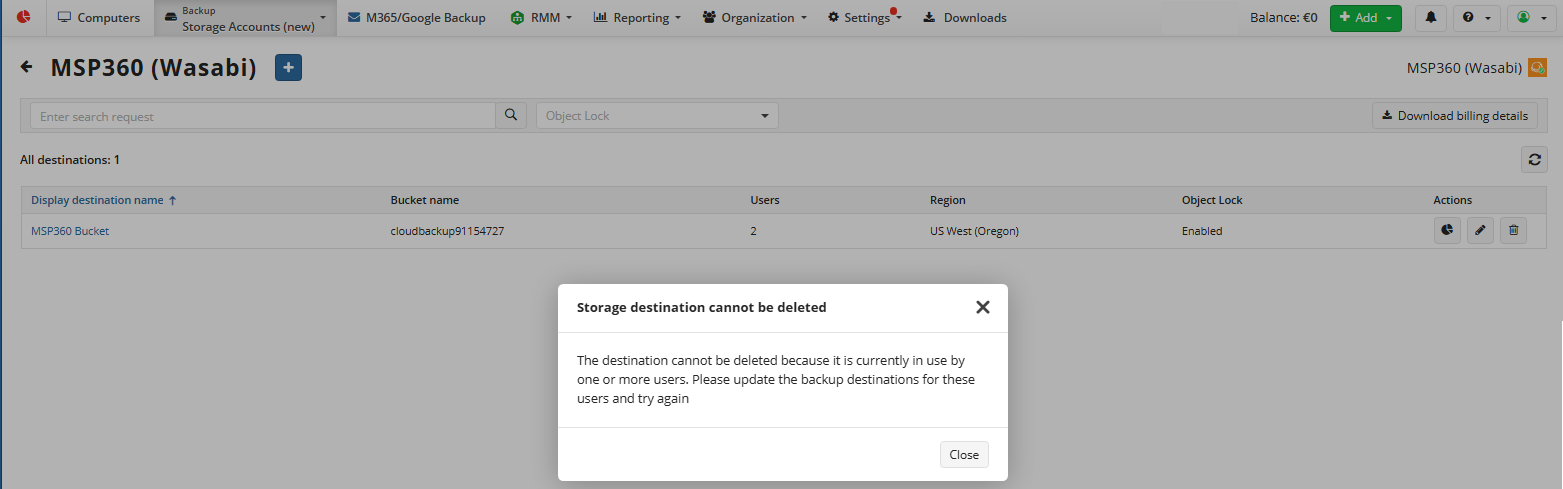Click Download billing details button
The height and width of the screenshot is (489, 1563).
[1454, 116]
